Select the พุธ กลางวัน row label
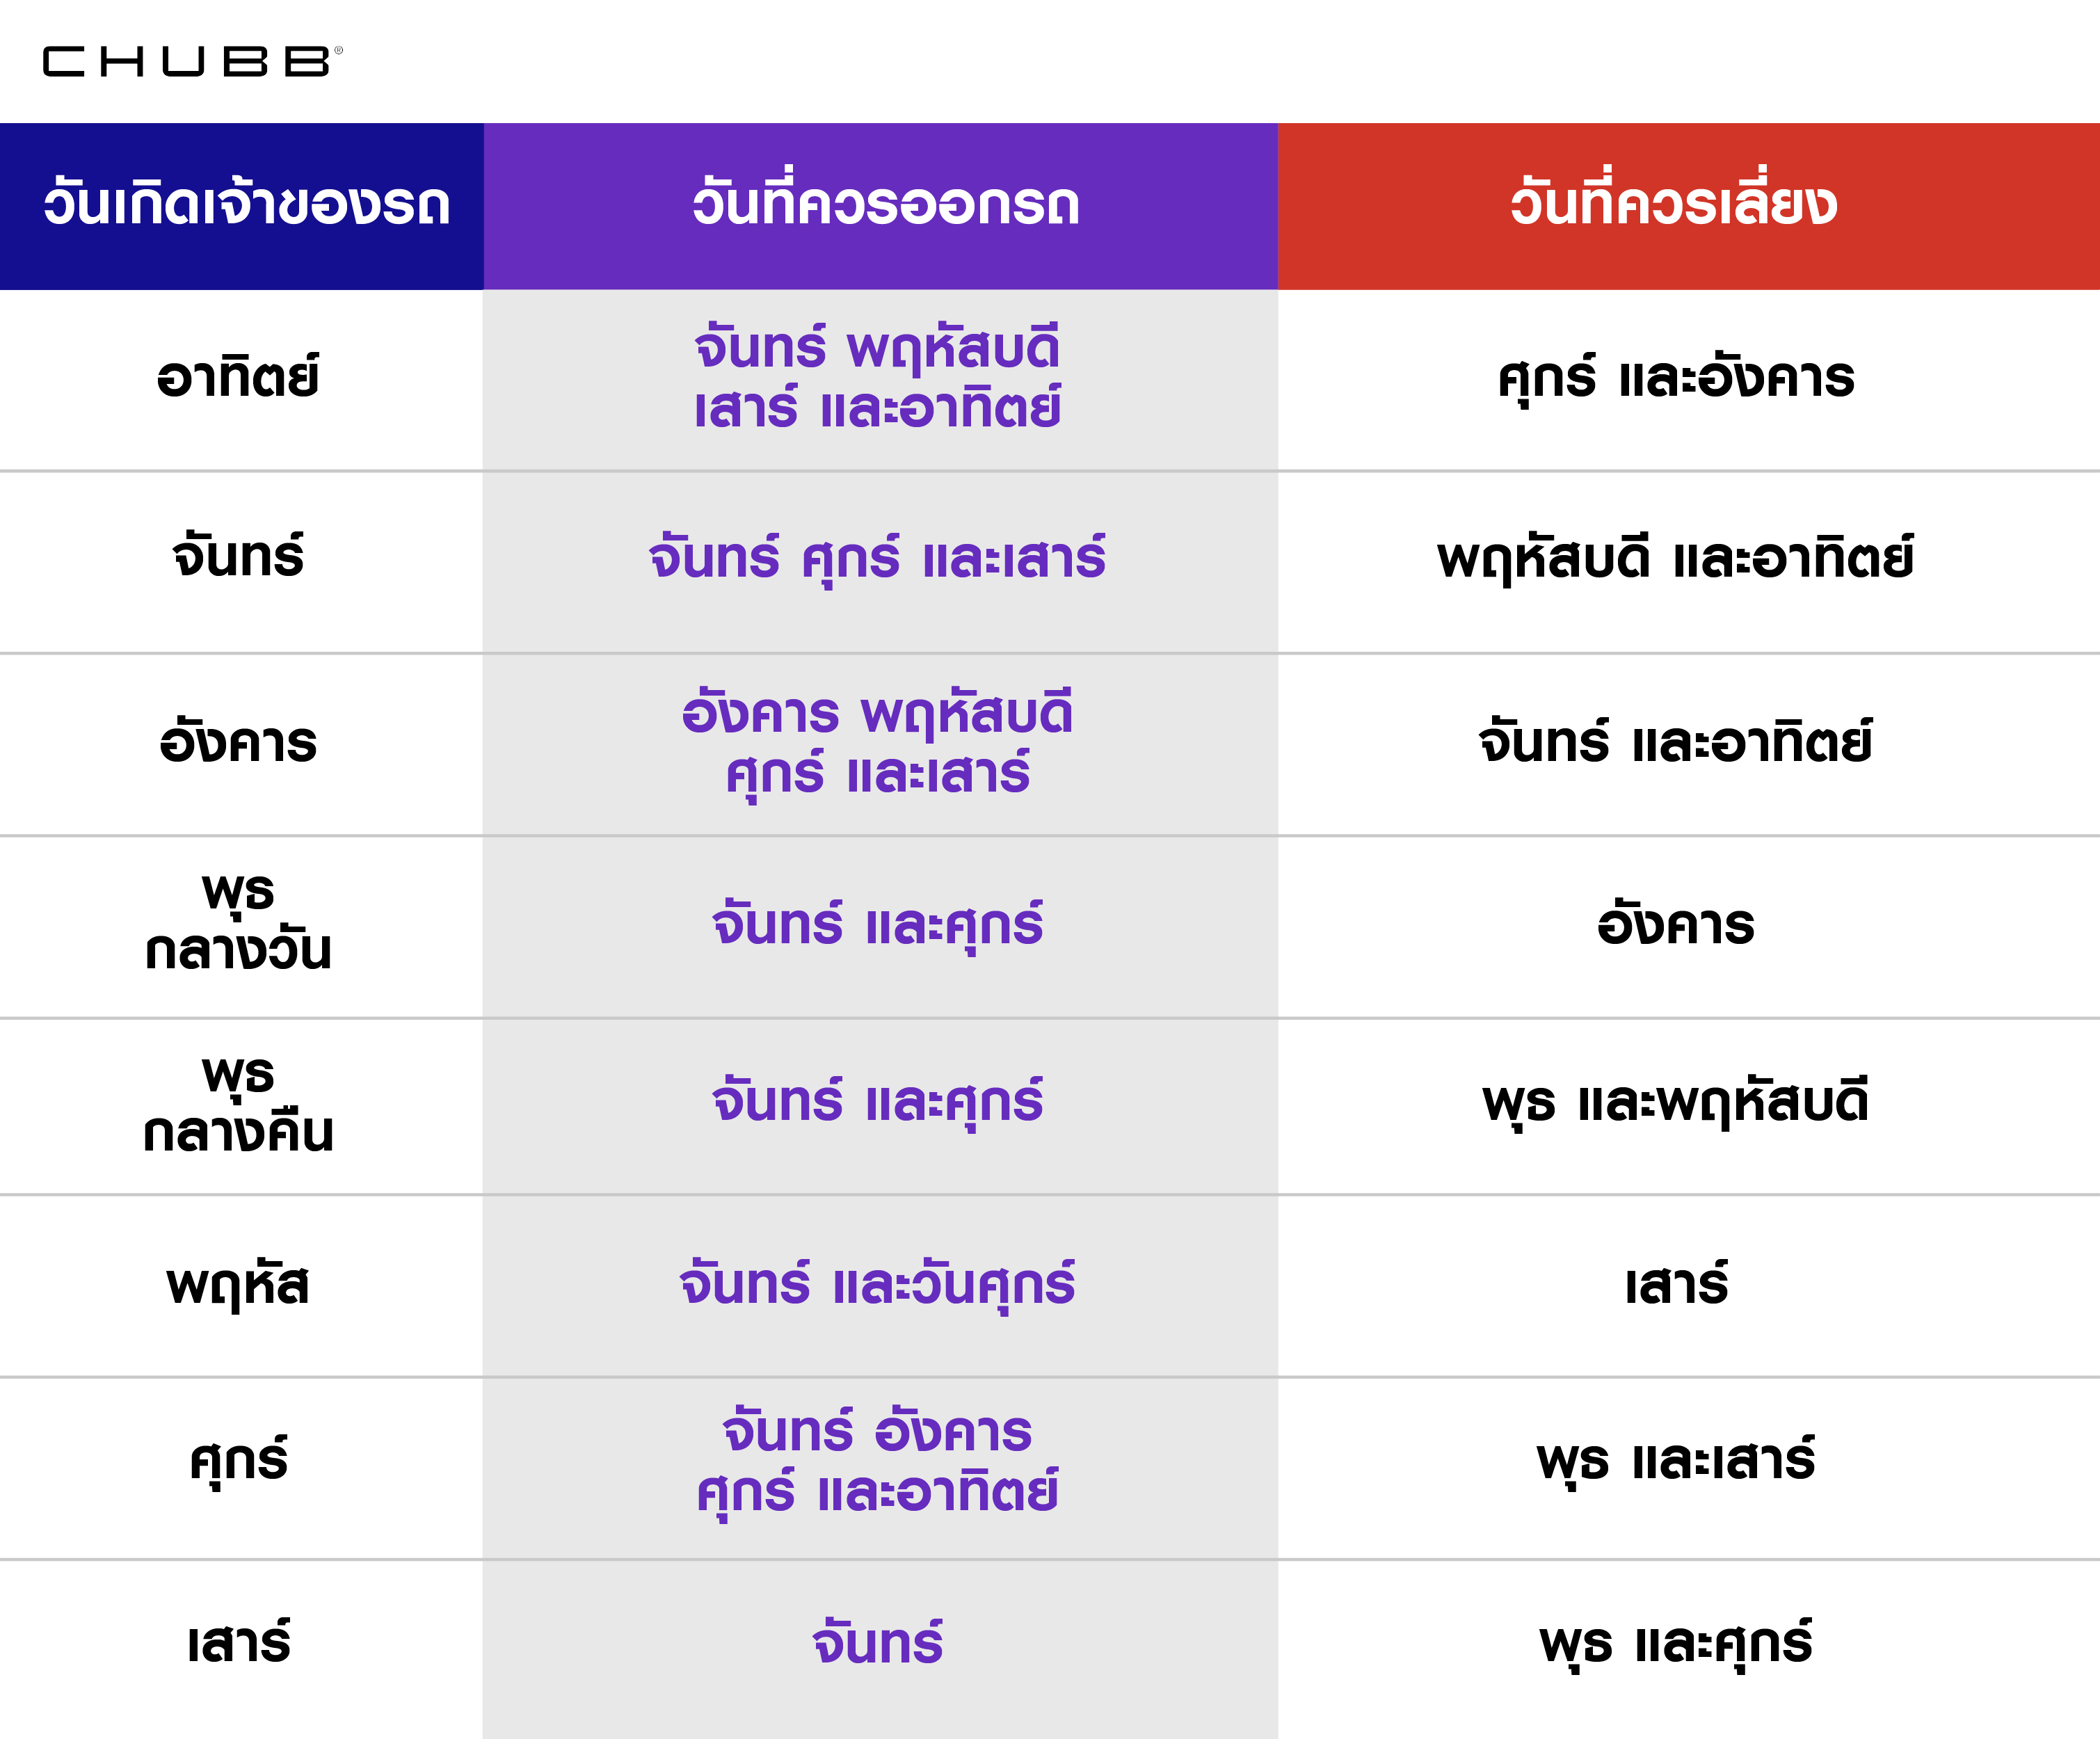This screenshot has height=1739, width=2100. [x=238, y=922]
